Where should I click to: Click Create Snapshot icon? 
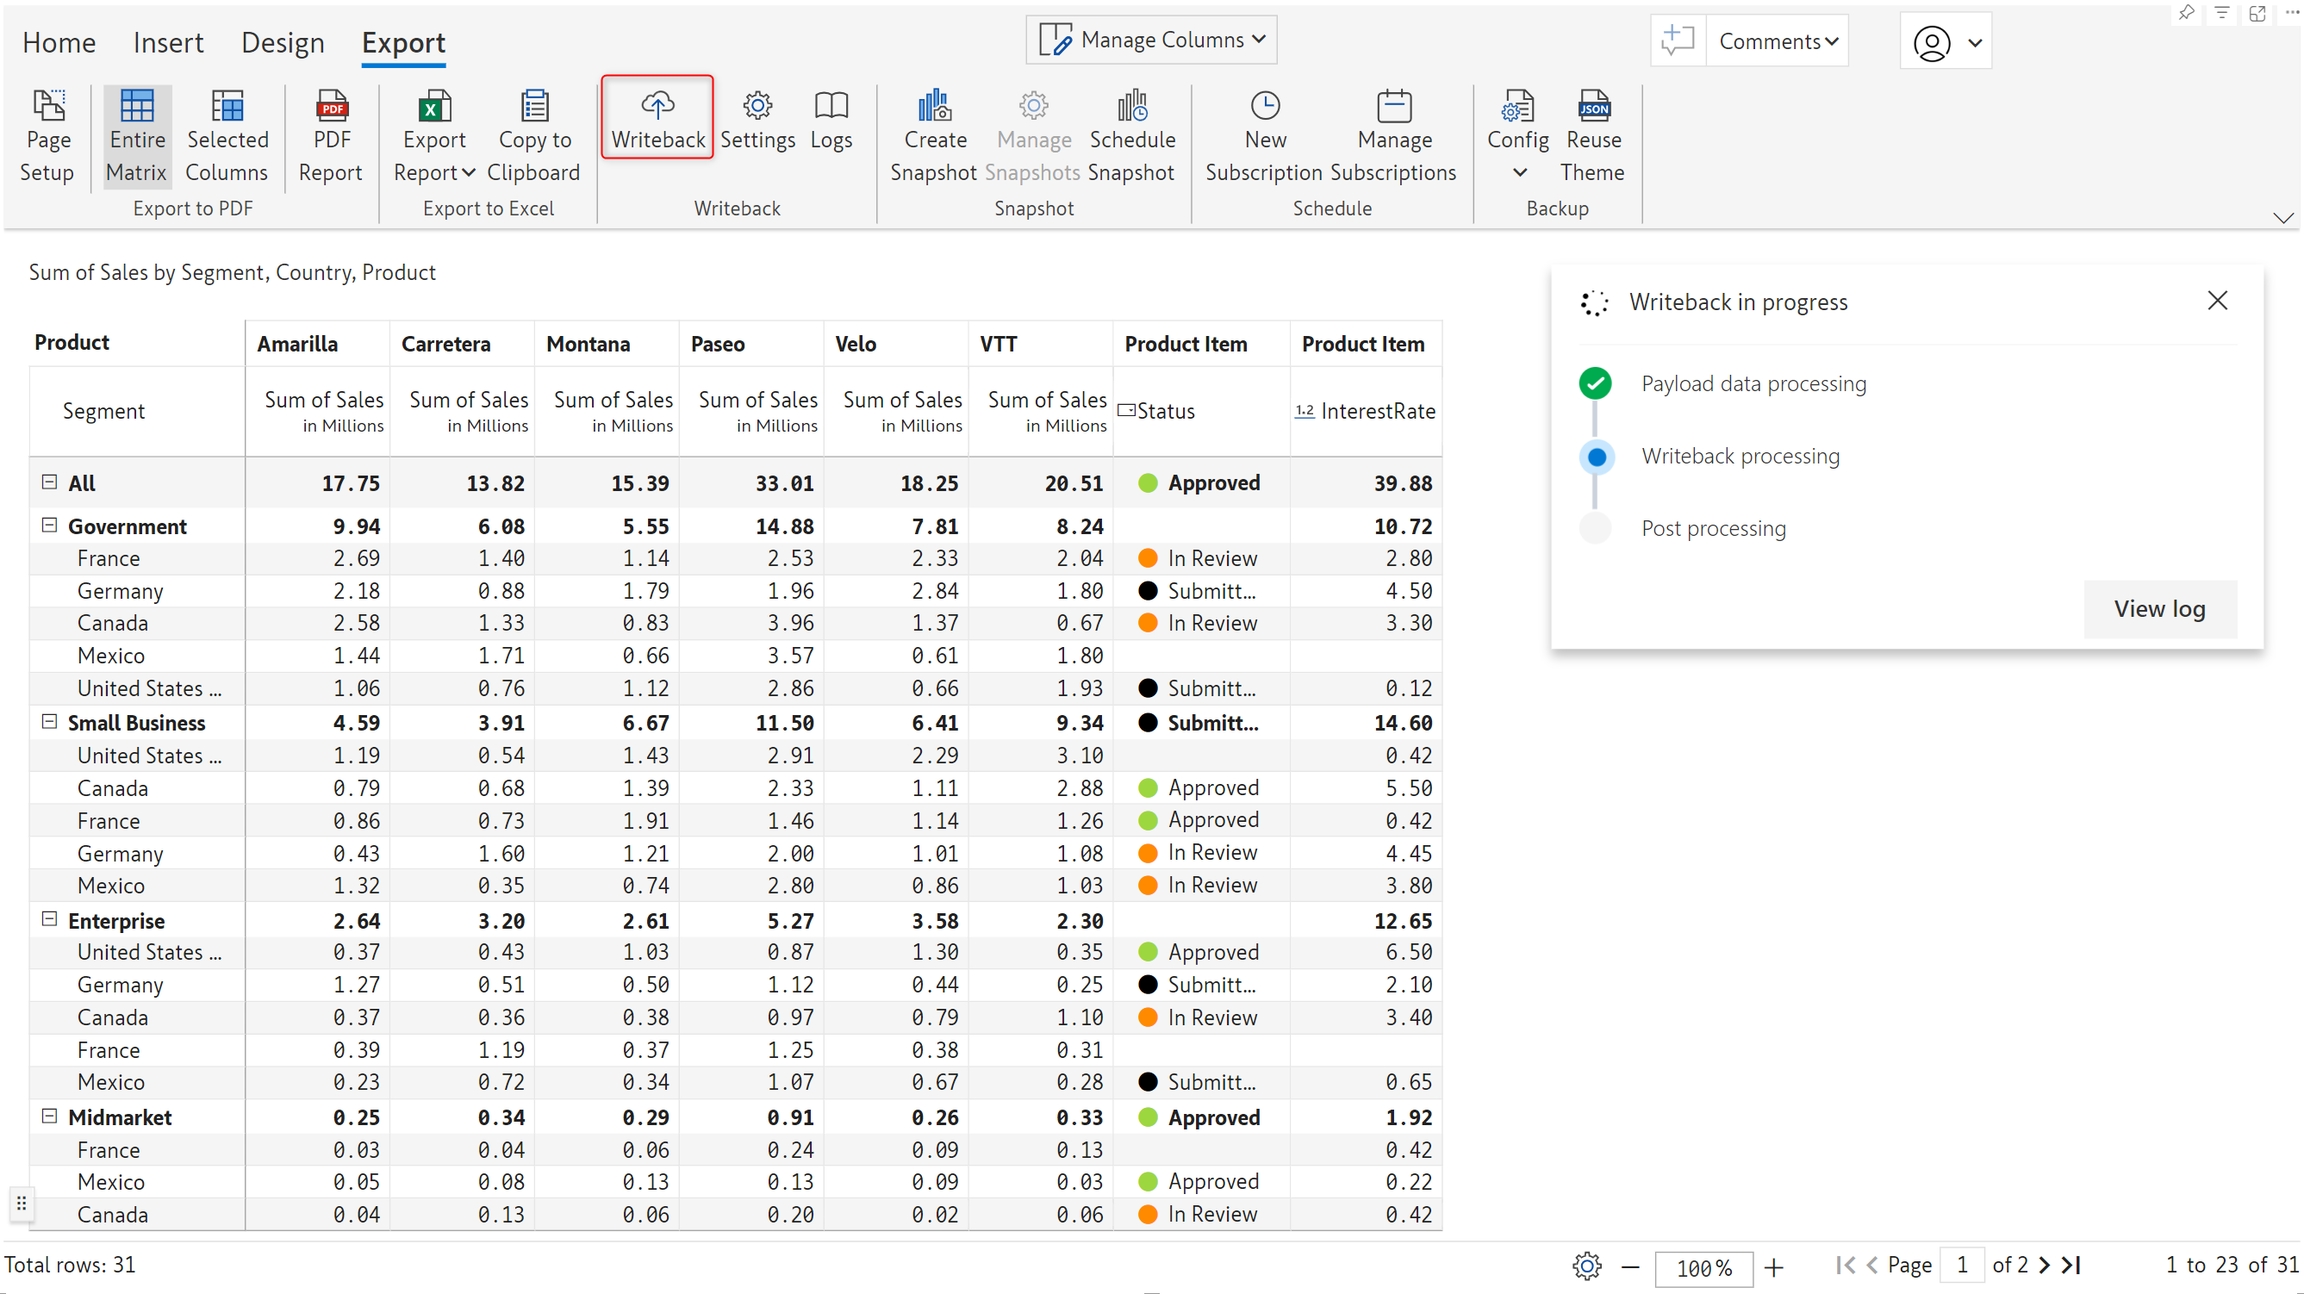tap(934, 106)
